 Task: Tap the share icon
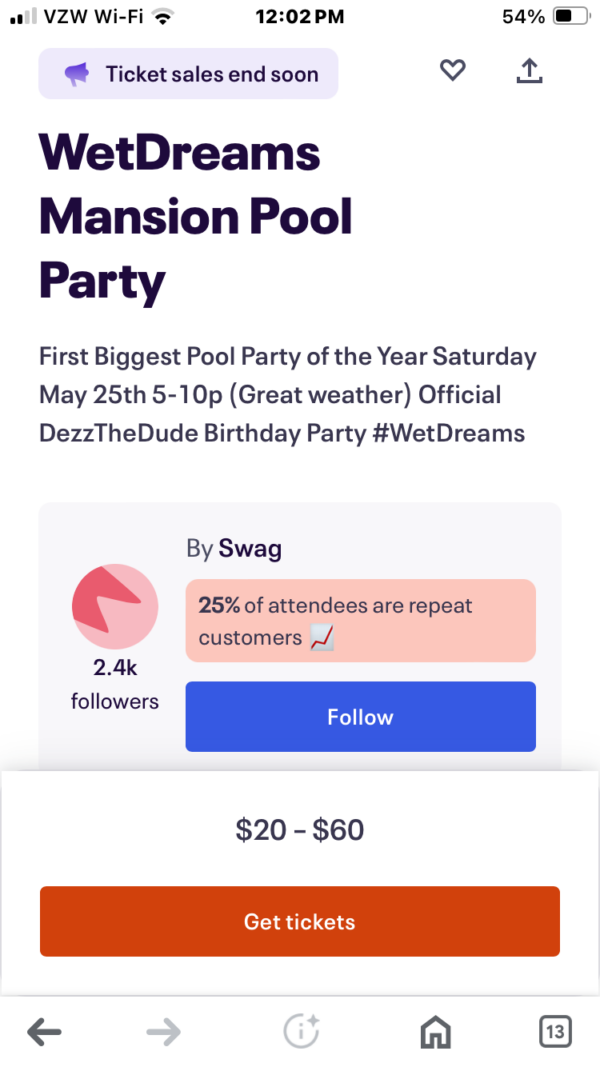[529, 71]
